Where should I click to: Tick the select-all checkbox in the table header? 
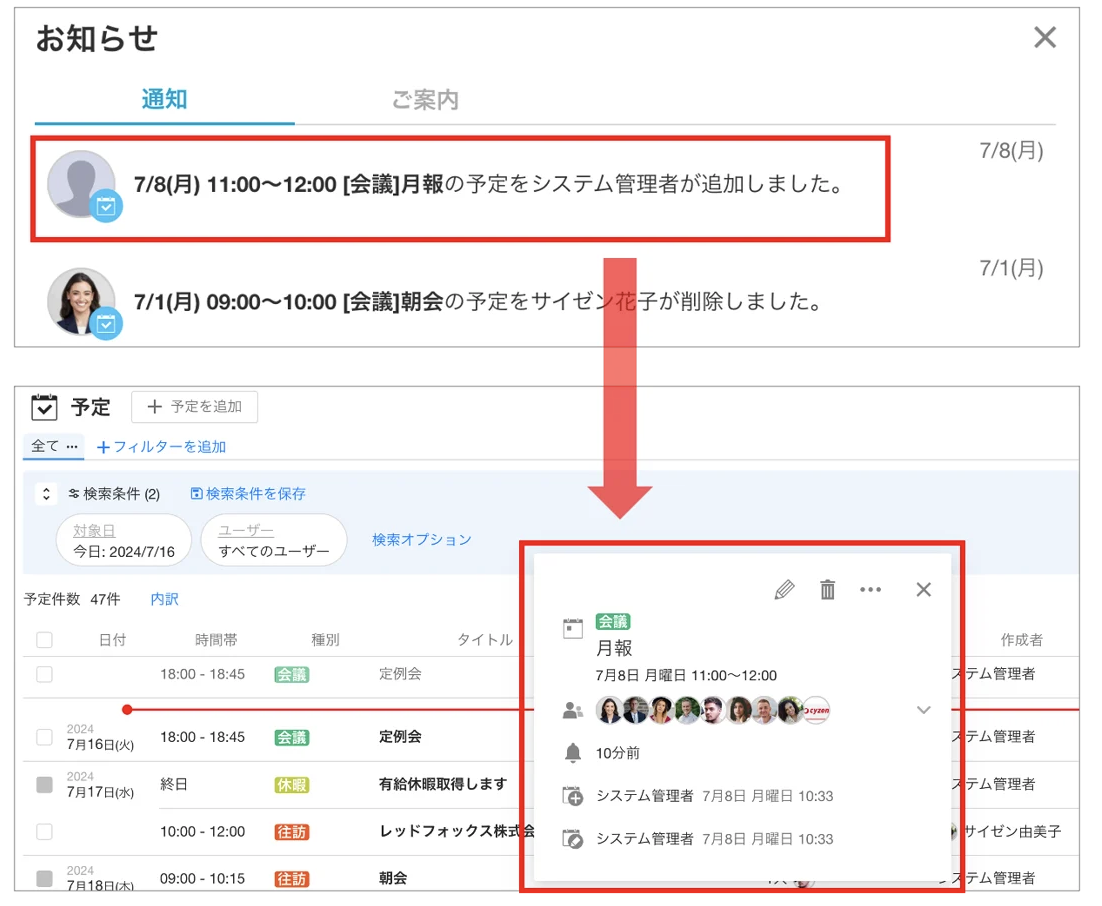click(44, 640)
